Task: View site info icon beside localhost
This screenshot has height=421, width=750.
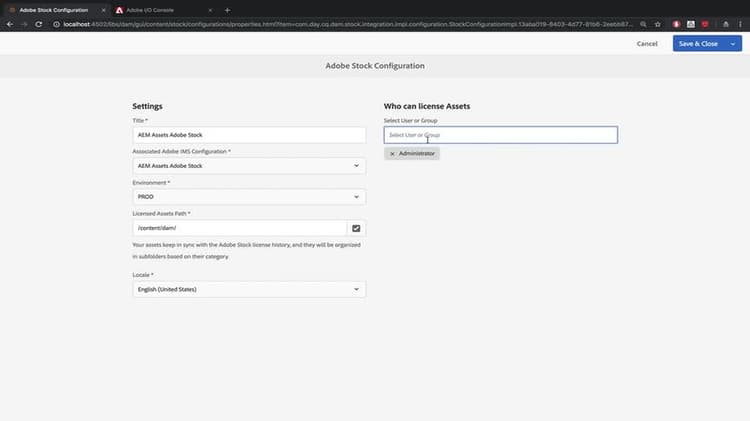Action: click(56, 24)
